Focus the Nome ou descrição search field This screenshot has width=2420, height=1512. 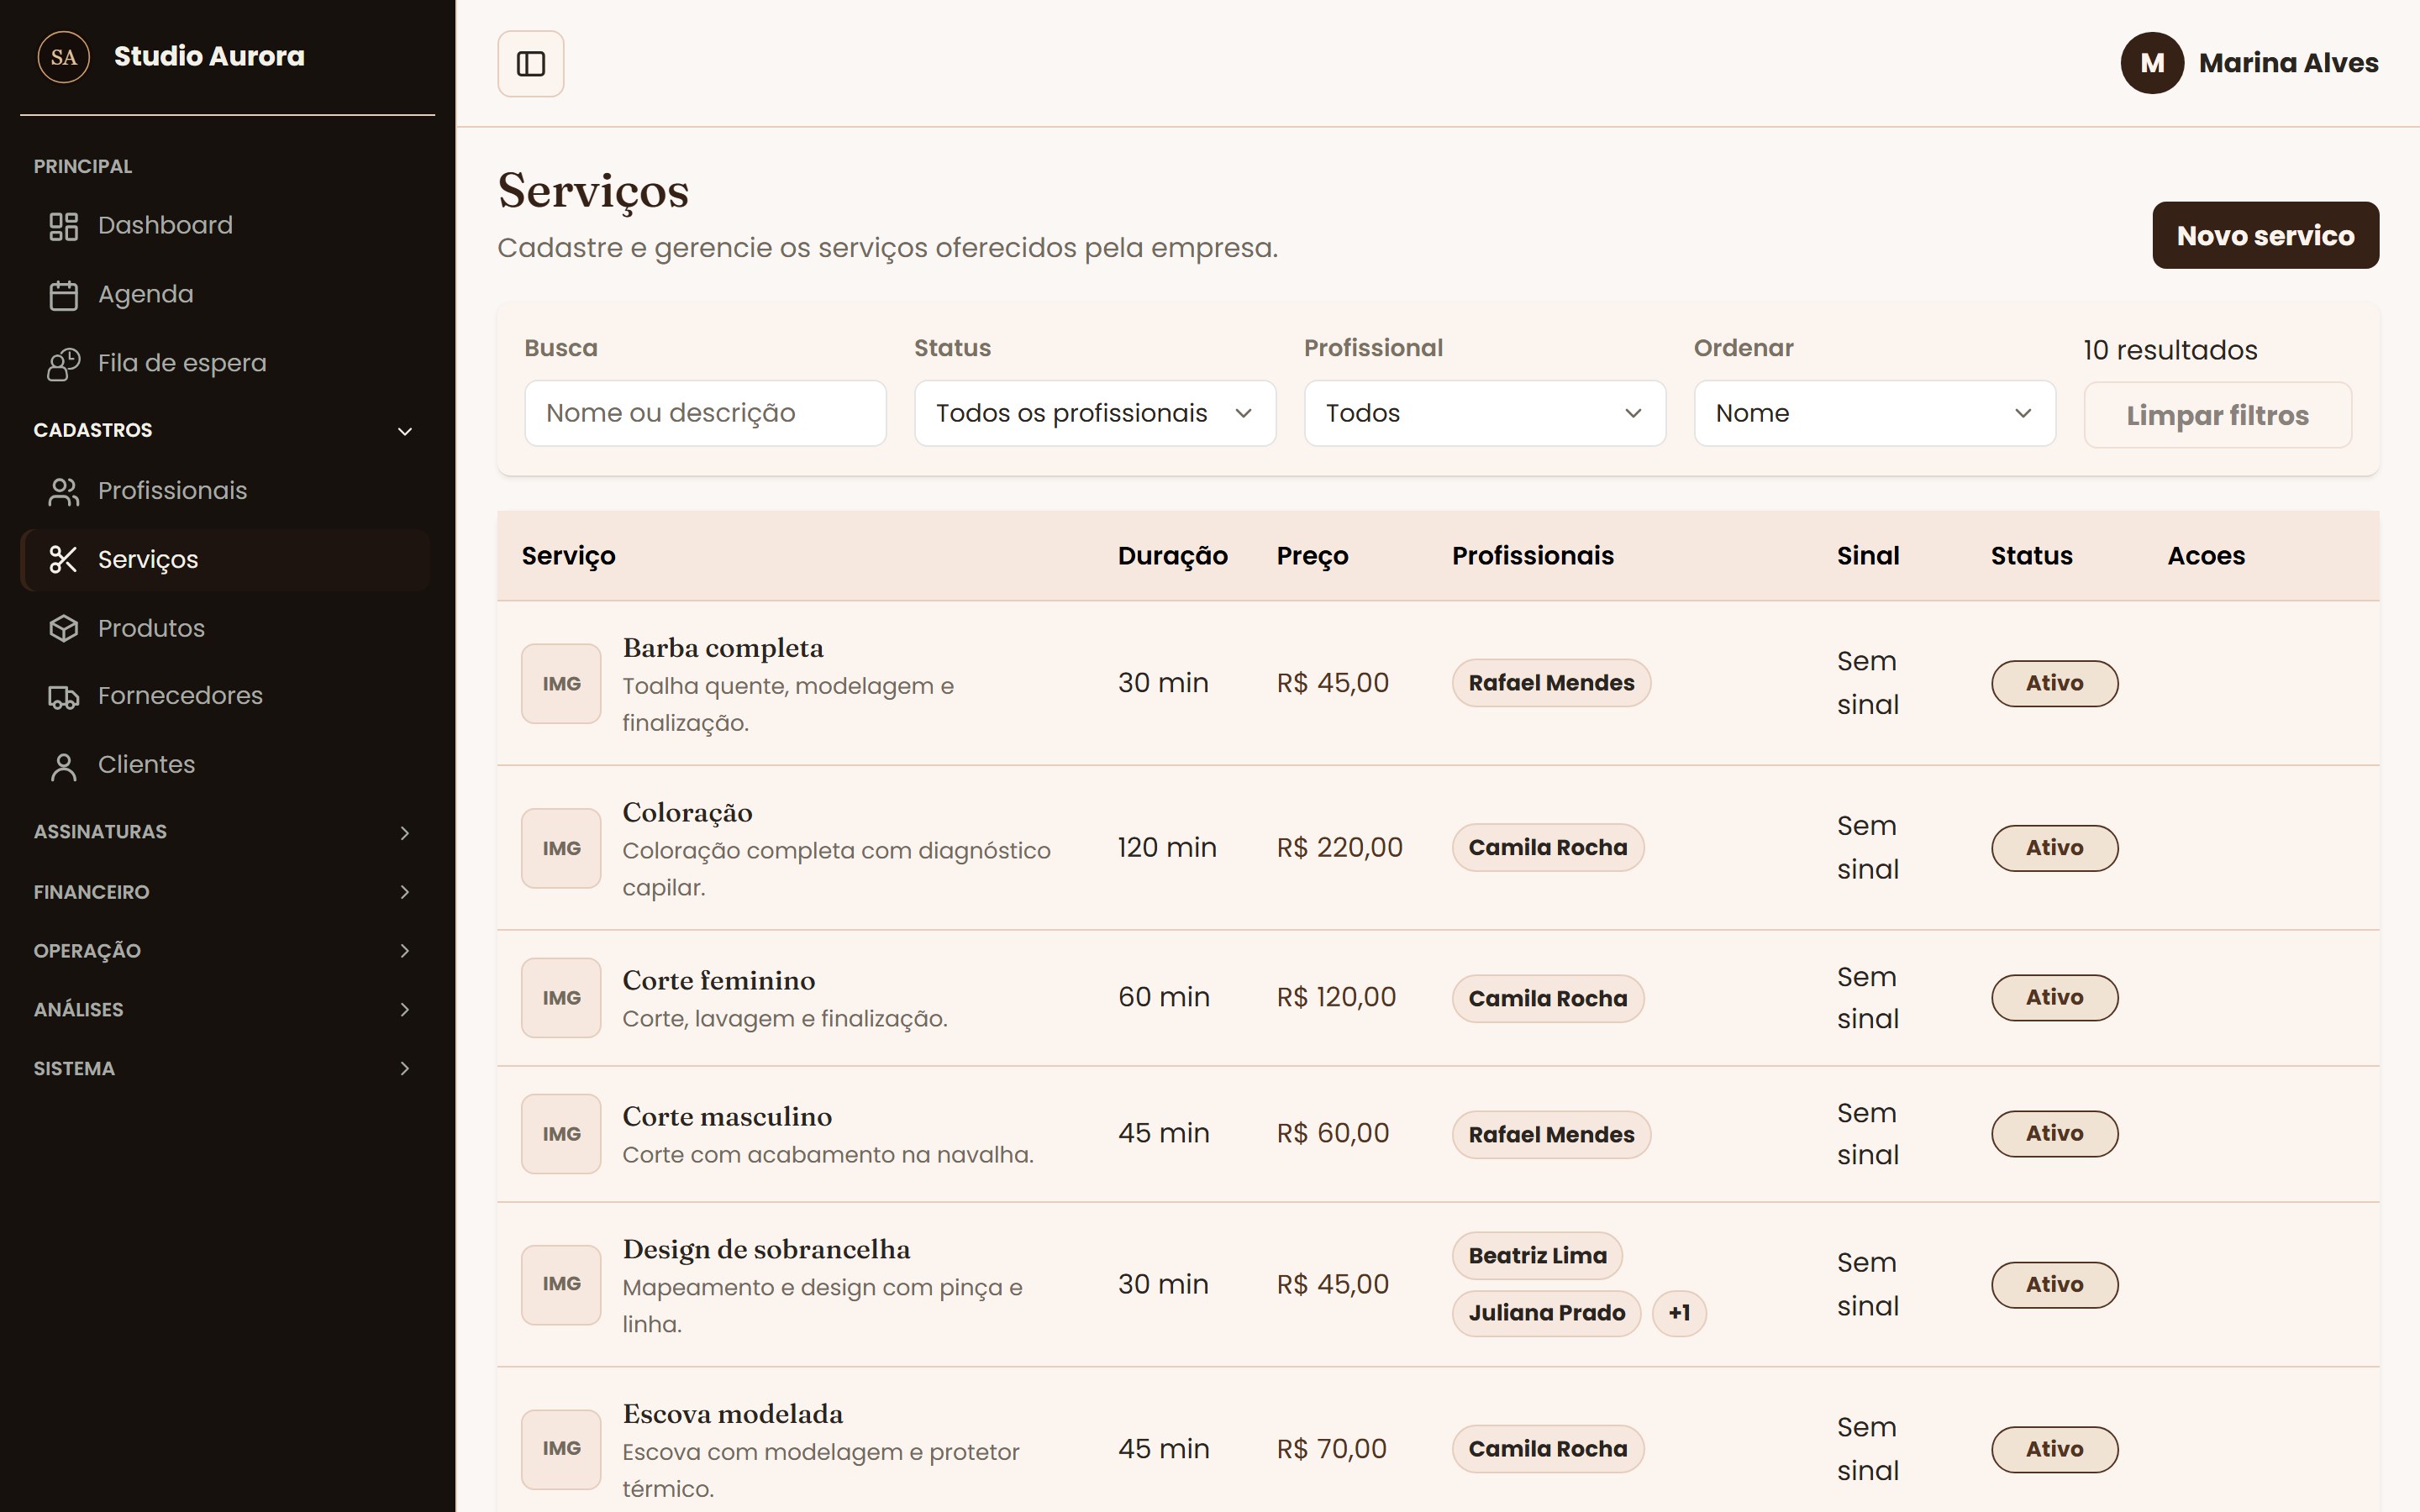coord(705,413)
